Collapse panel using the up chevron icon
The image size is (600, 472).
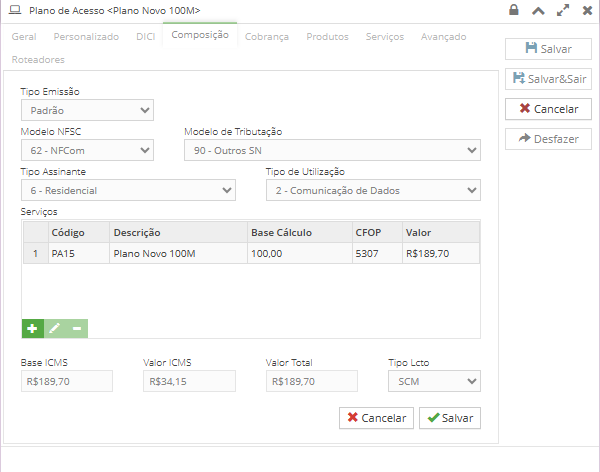click(538, 10)
